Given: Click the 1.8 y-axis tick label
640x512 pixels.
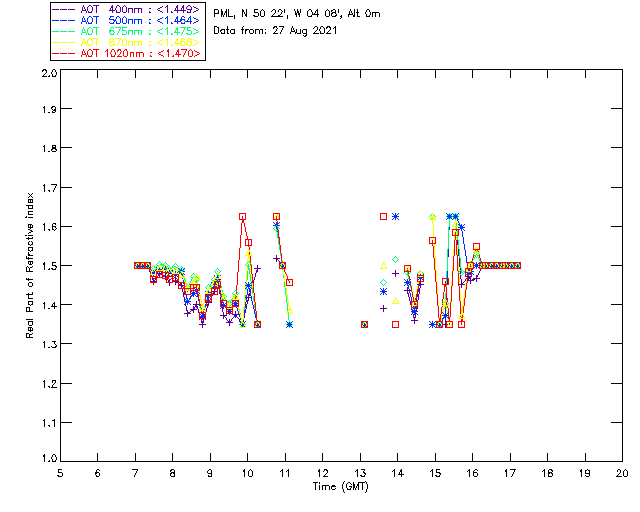Looking at the screenshot, I should [49, 148].
